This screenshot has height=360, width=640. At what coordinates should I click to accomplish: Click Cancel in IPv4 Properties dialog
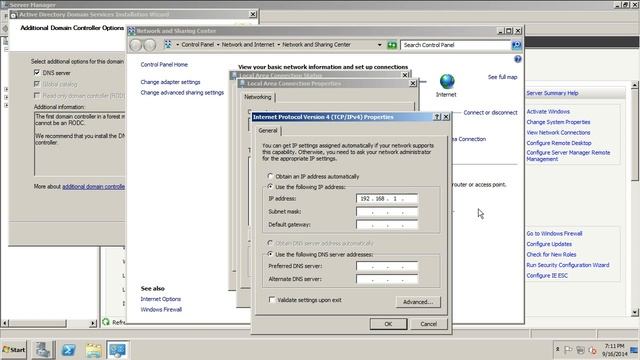(x=429, y=324)
